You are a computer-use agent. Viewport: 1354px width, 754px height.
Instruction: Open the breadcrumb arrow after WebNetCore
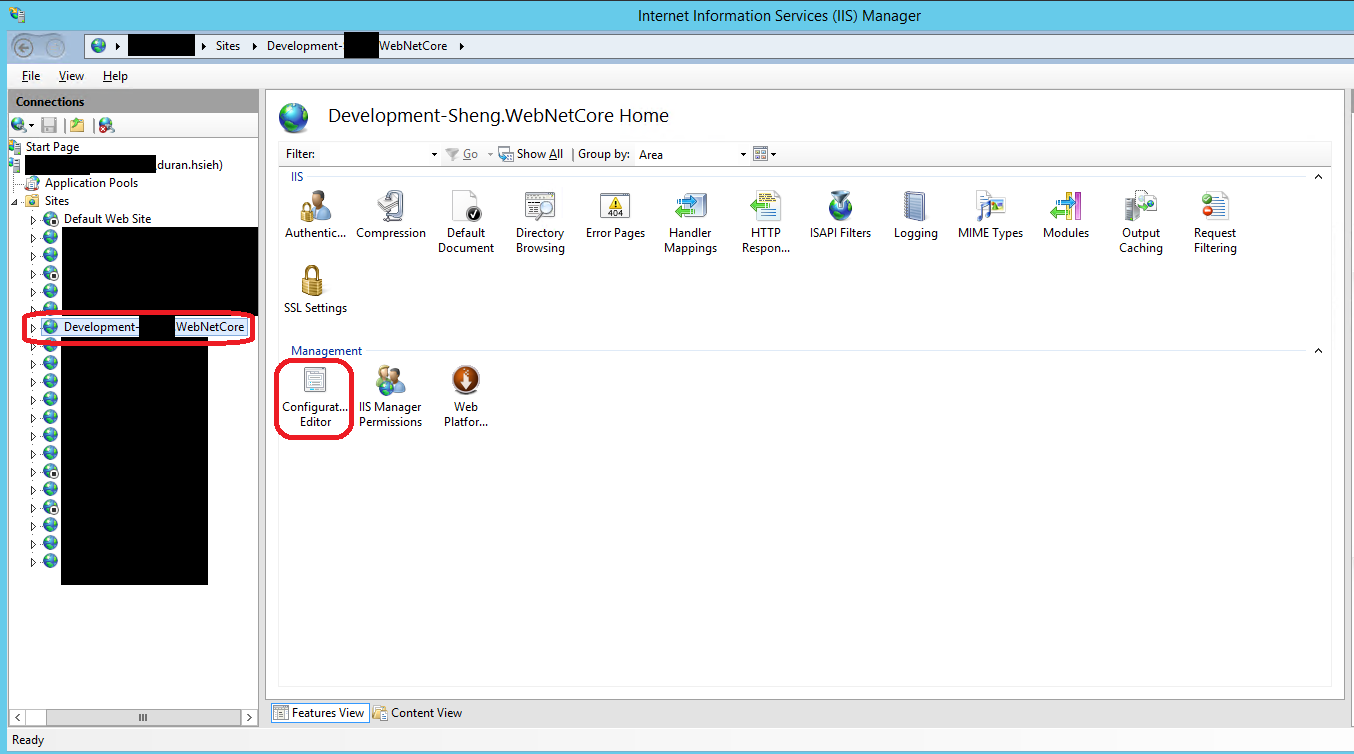pyautogui.click(x=461, y=46)
